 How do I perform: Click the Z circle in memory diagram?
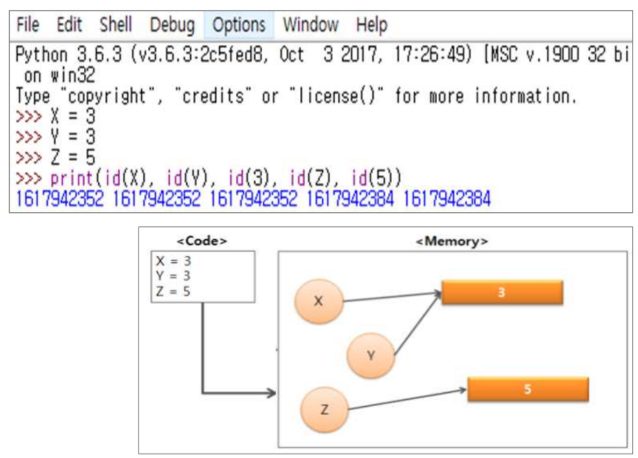(324, 410)
